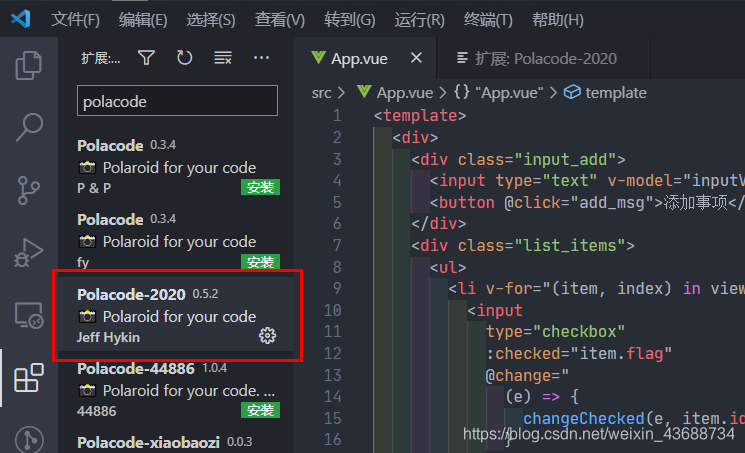Open the 运行(R) menu
Viewport: 745px width, 453px height.
click(x=420, y=19)
